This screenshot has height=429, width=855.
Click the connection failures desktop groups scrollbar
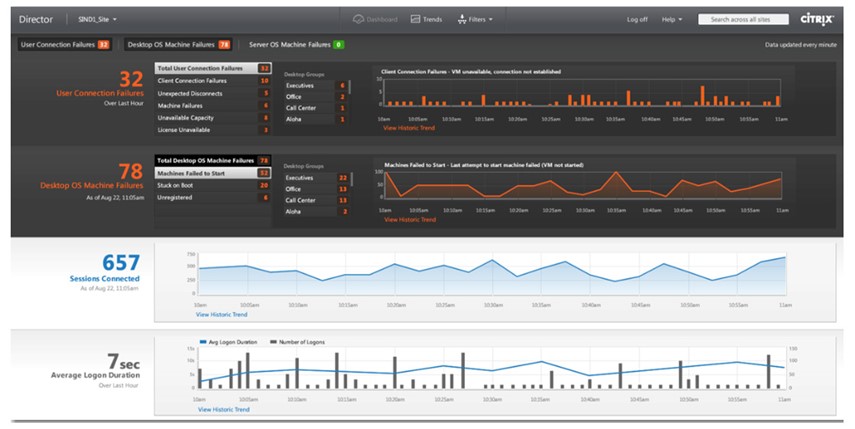(x=350, y=87)
